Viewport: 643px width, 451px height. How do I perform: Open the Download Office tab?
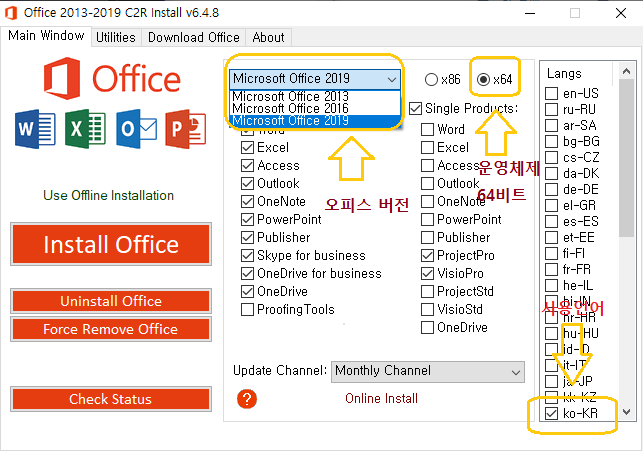(194, 37)
